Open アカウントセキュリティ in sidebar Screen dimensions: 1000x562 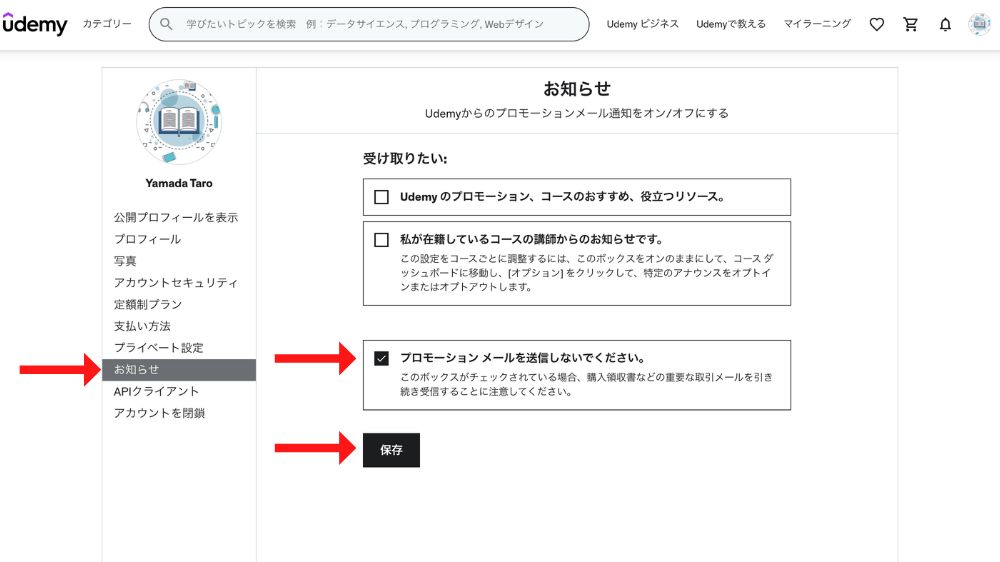coord(176,283)
